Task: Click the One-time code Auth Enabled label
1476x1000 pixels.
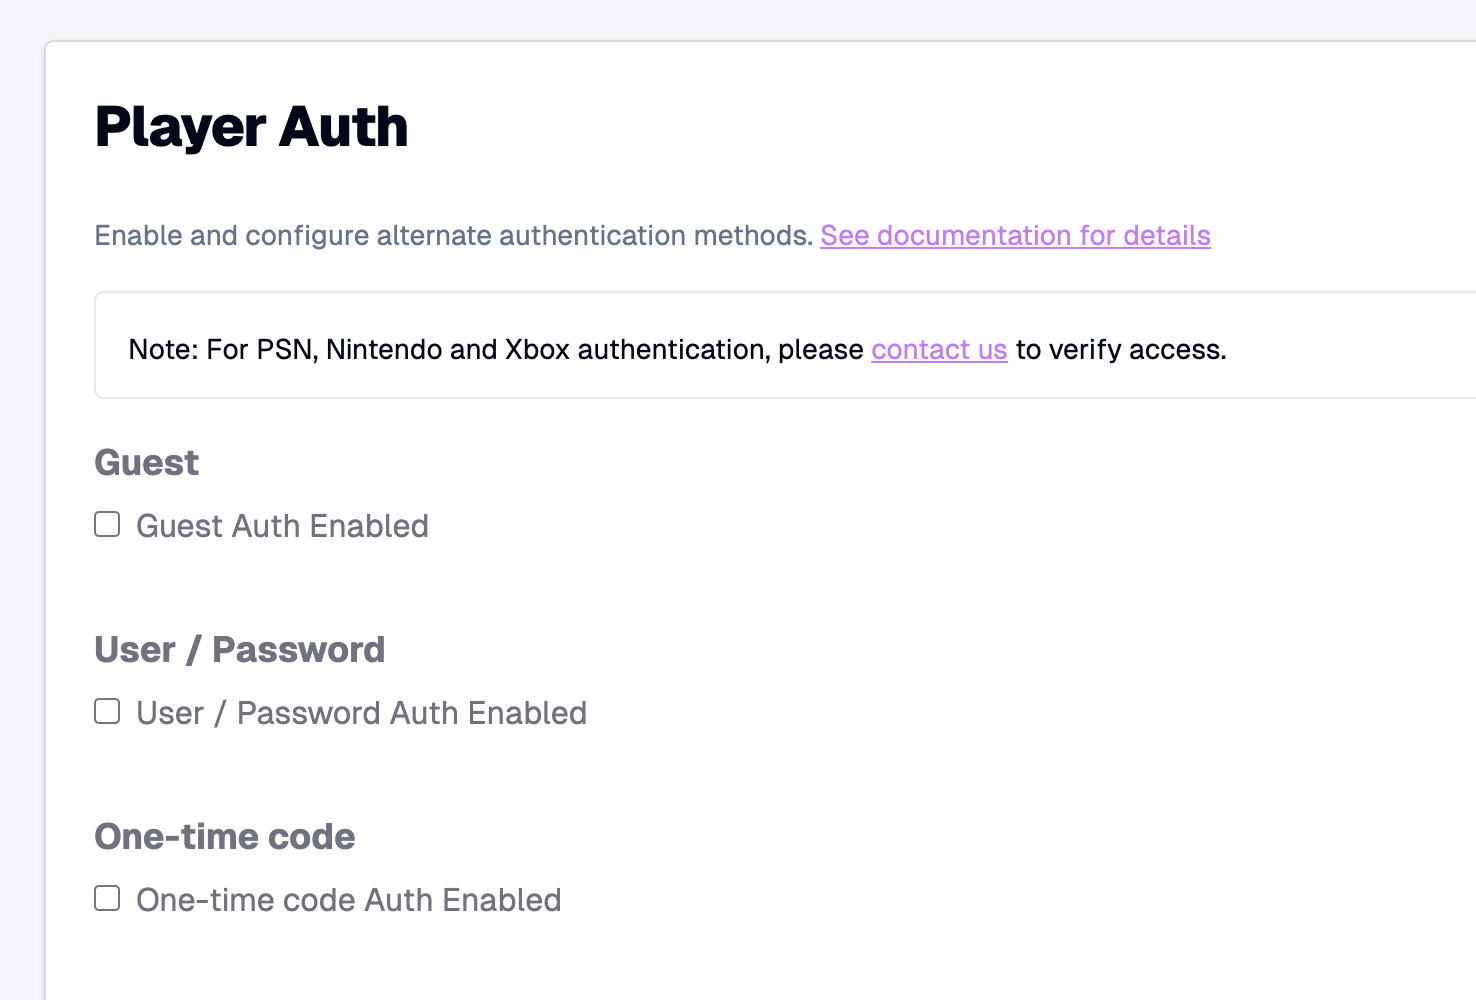Action: 348,900
